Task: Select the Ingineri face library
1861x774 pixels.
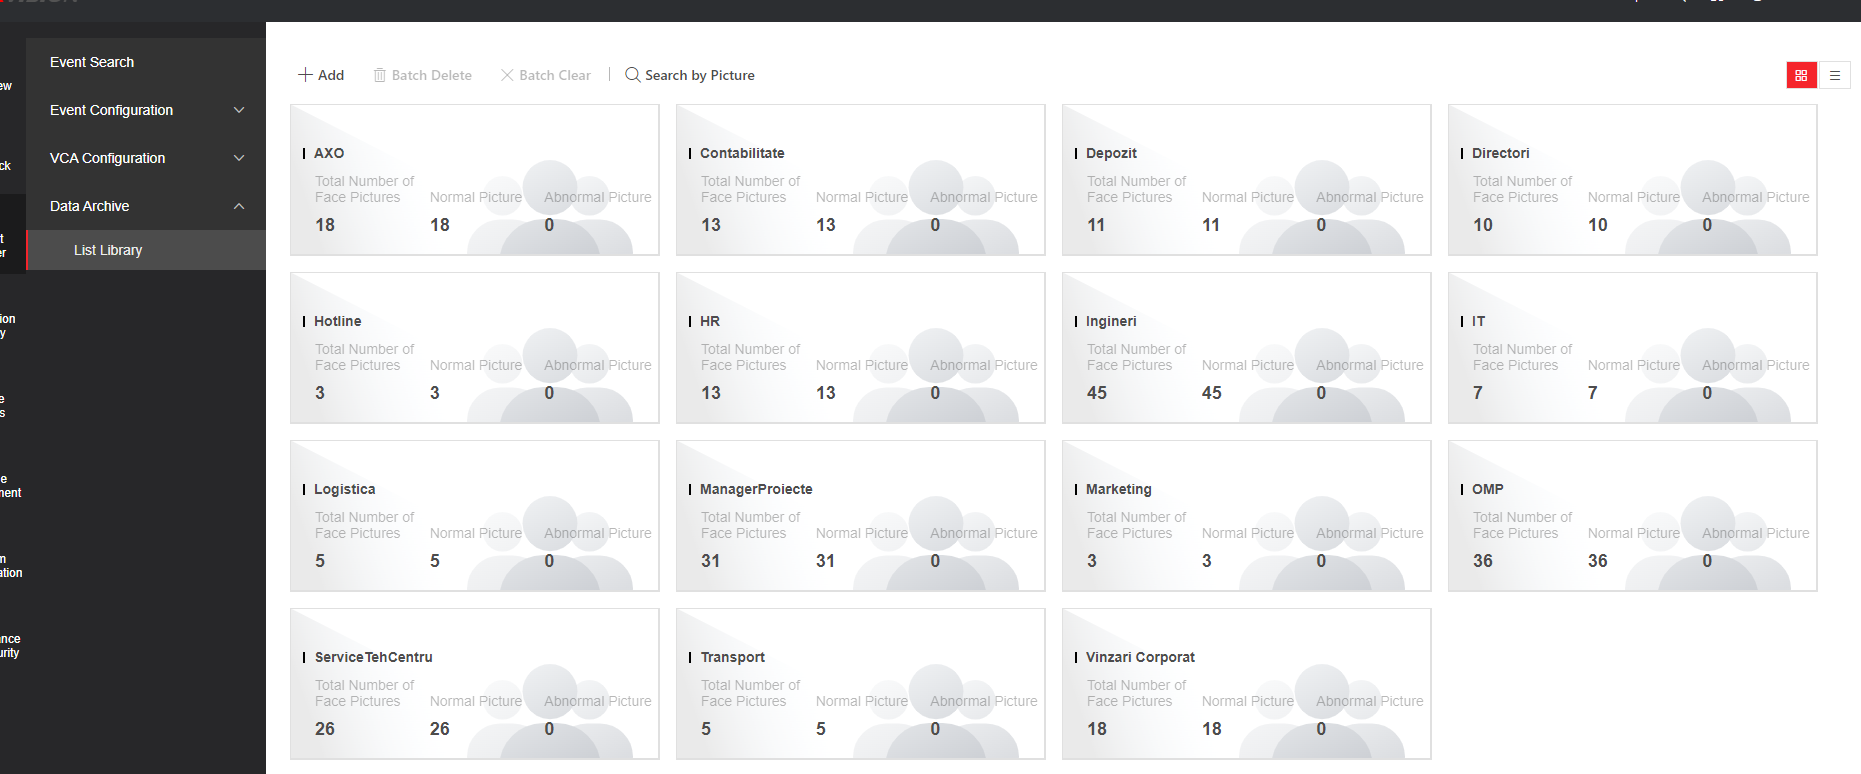Action: click(x=1246, y=348)
